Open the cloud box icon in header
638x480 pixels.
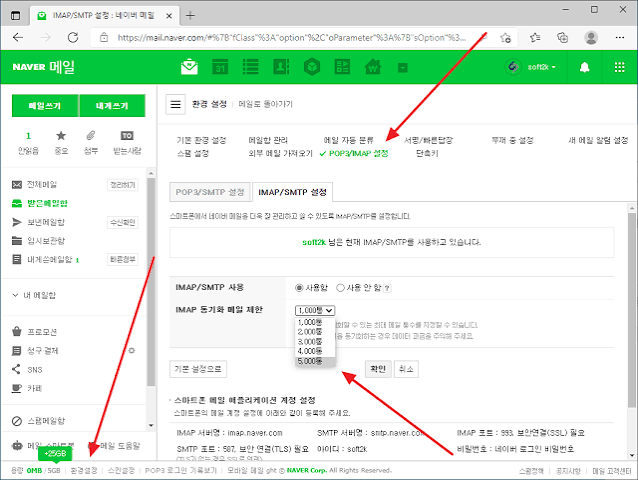312,67
